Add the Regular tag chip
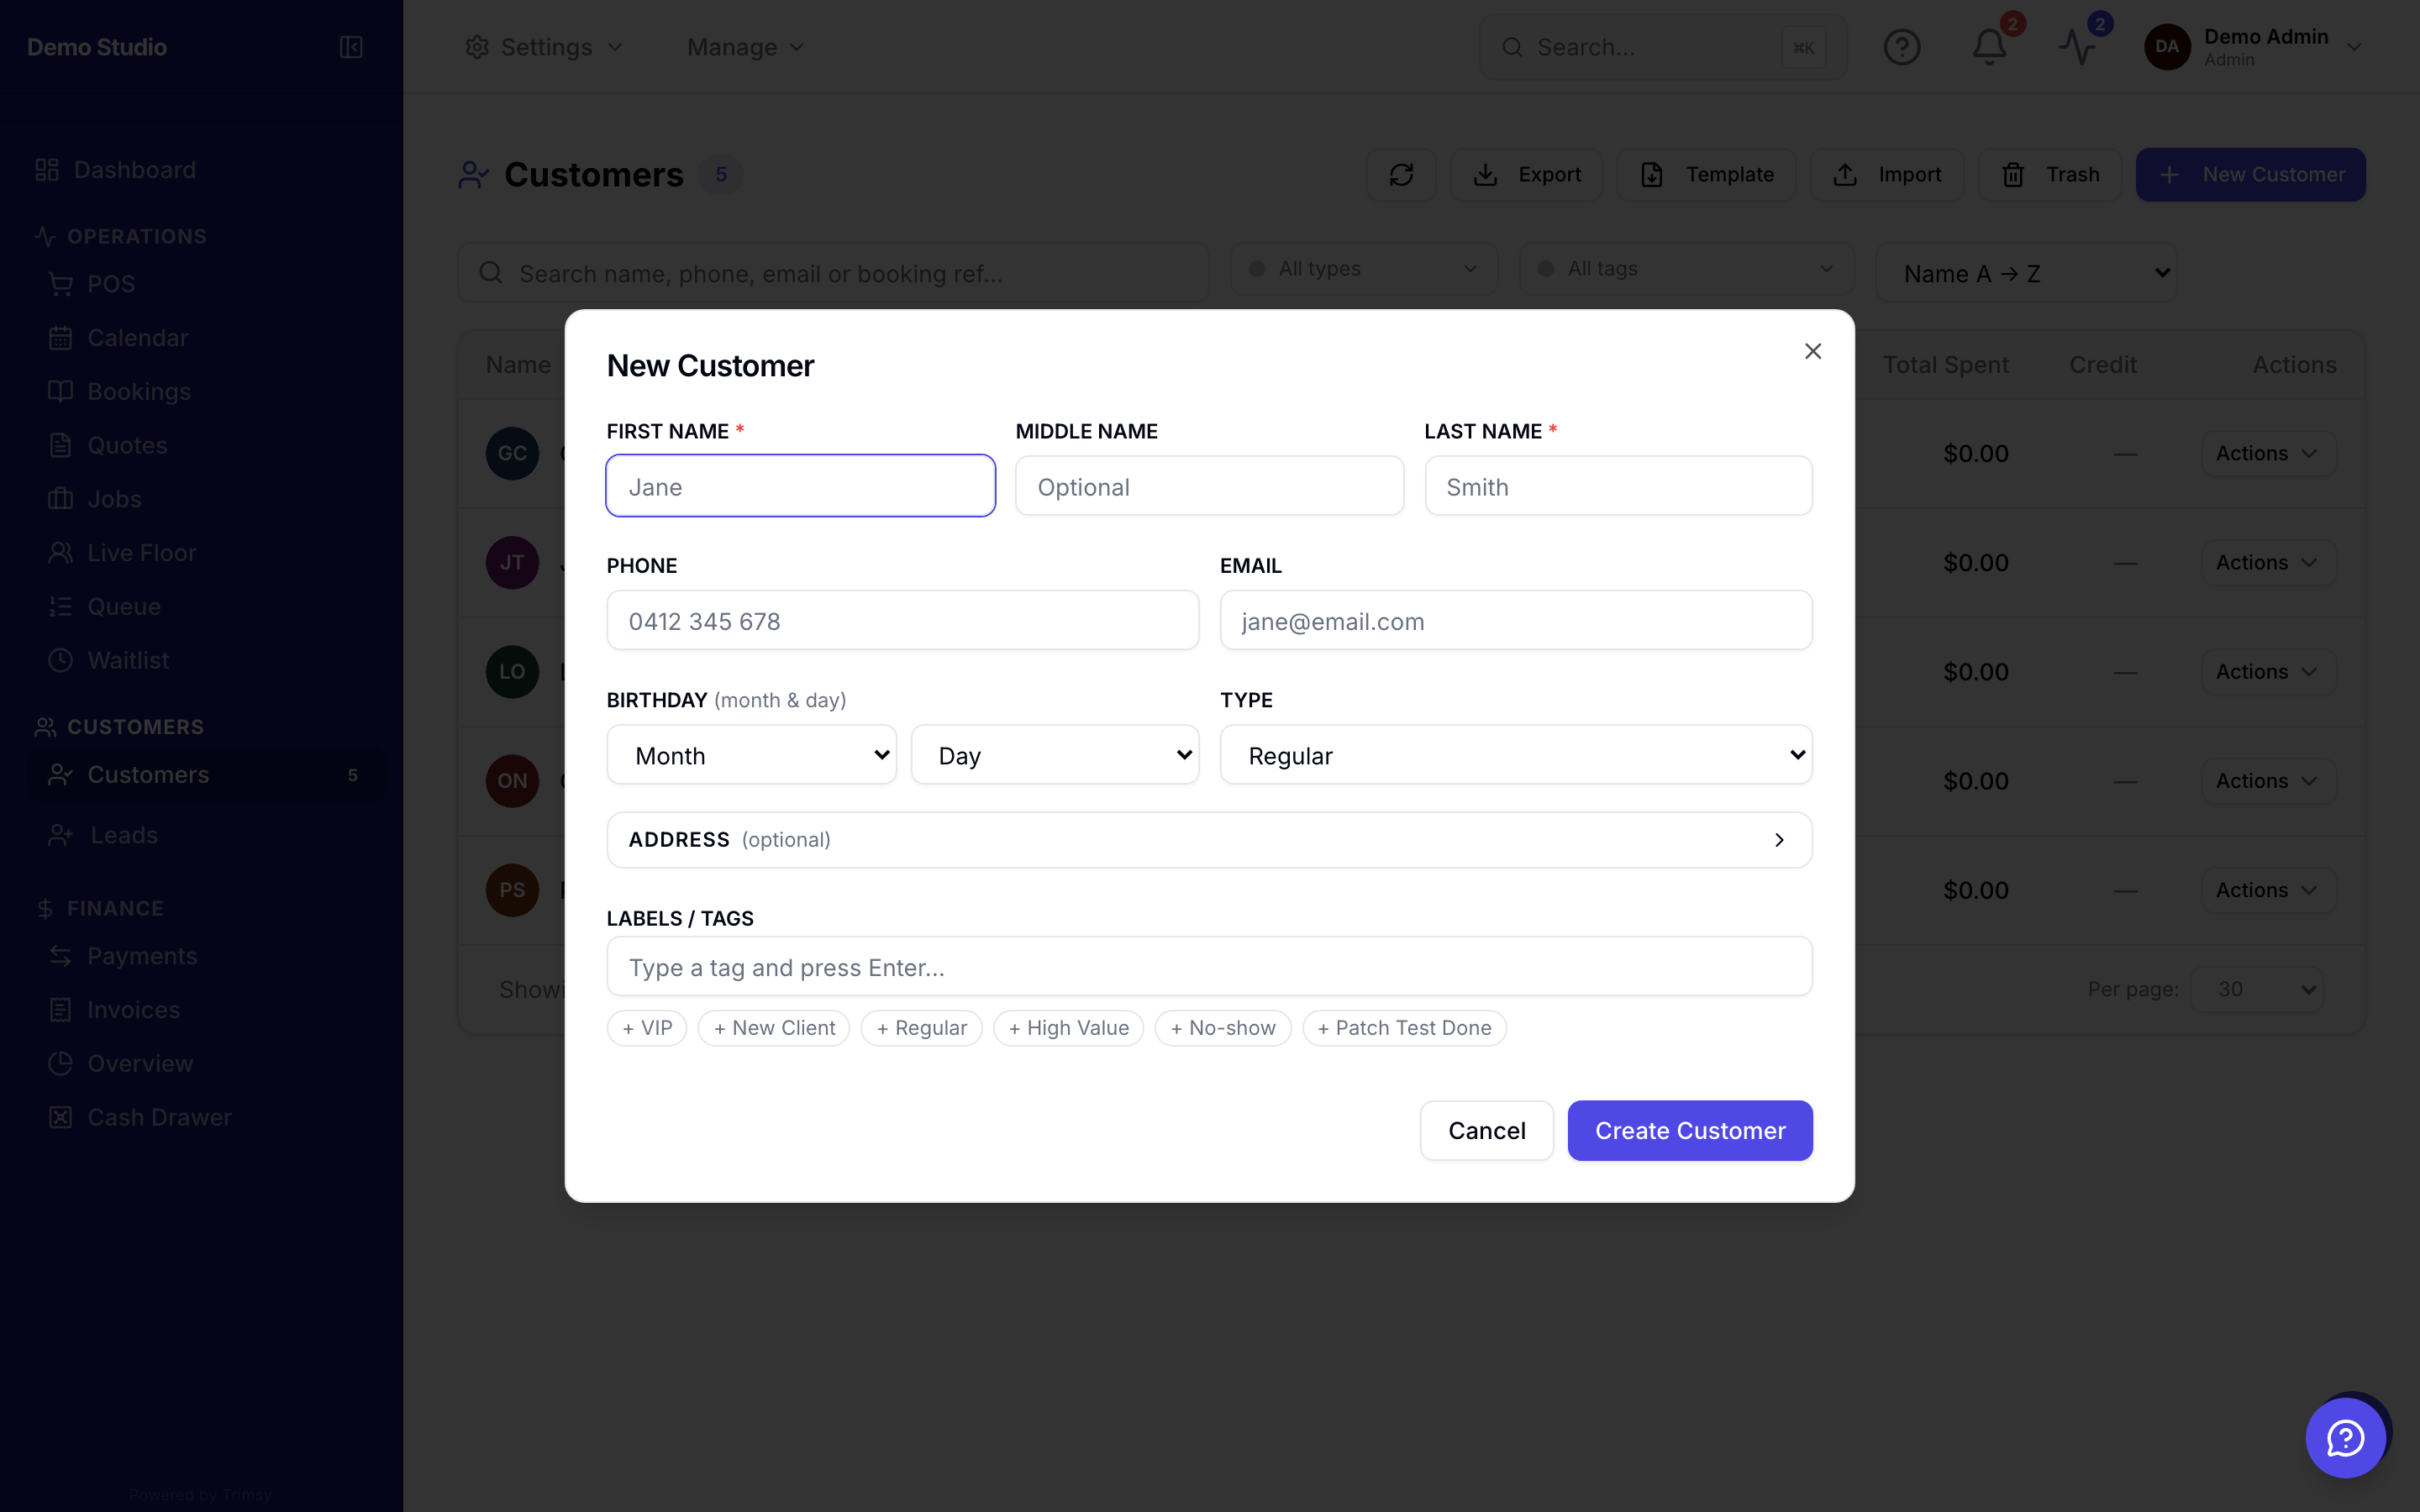Screen dimensions: 2420x1512 tap(921, 1028)
